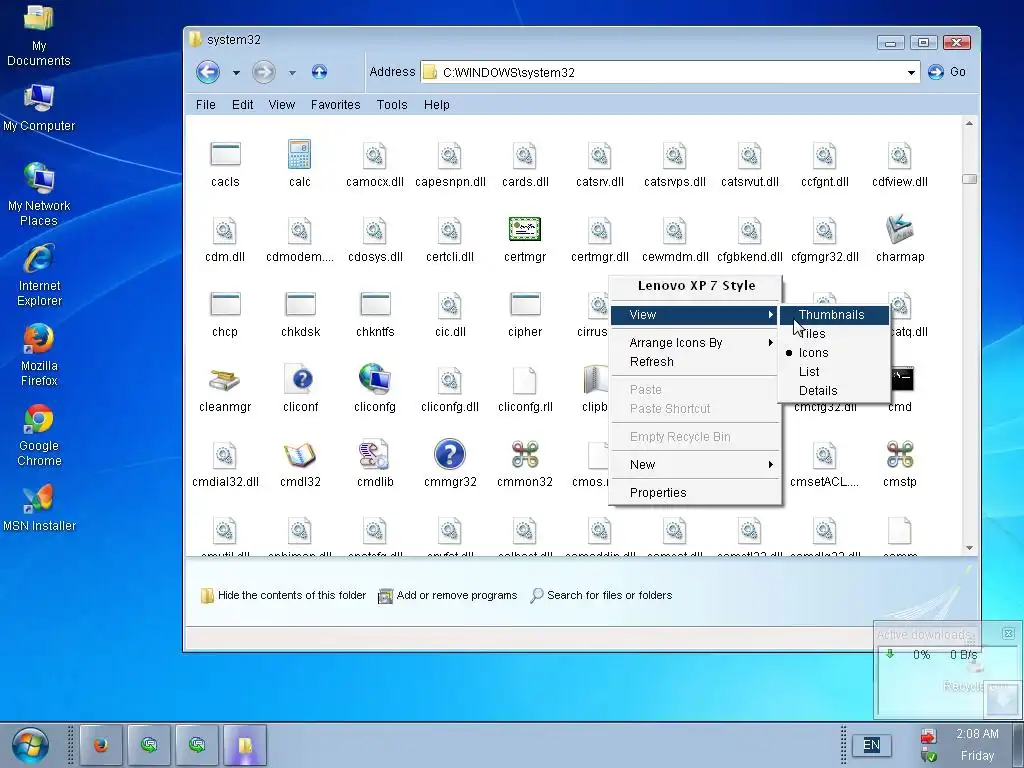Image resolution: width=1024 pixels, height=768 pixels.
Task: Choose Thumbnails view option
Action: pos(834,315)
